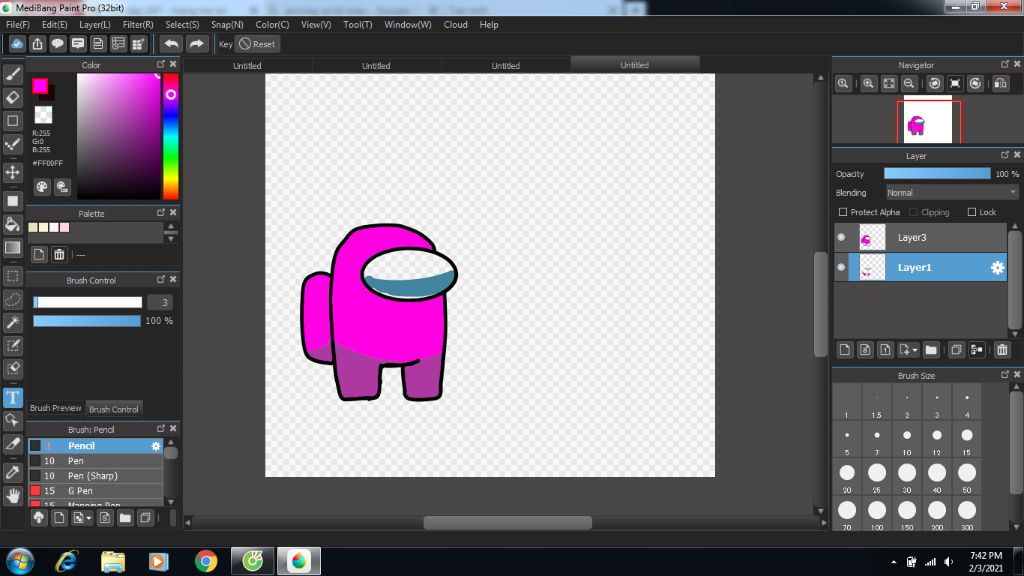Screen dimensions: 1024x576
Task: Duplicate layer icon in the Layer panel
Action: (956, 350)
